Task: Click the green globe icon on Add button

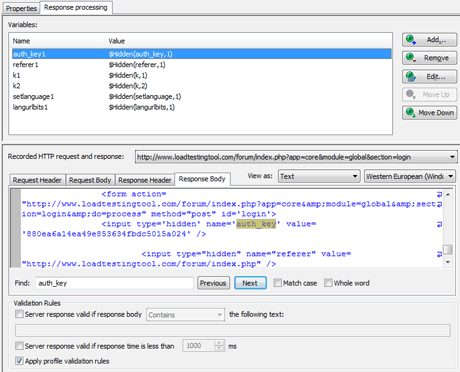Action: tap(411, 40)
